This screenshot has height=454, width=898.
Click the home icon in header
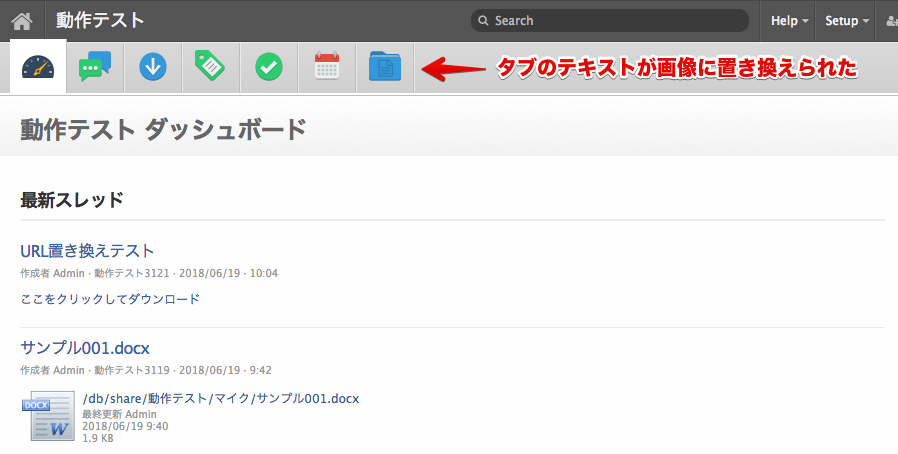[22, 21]
